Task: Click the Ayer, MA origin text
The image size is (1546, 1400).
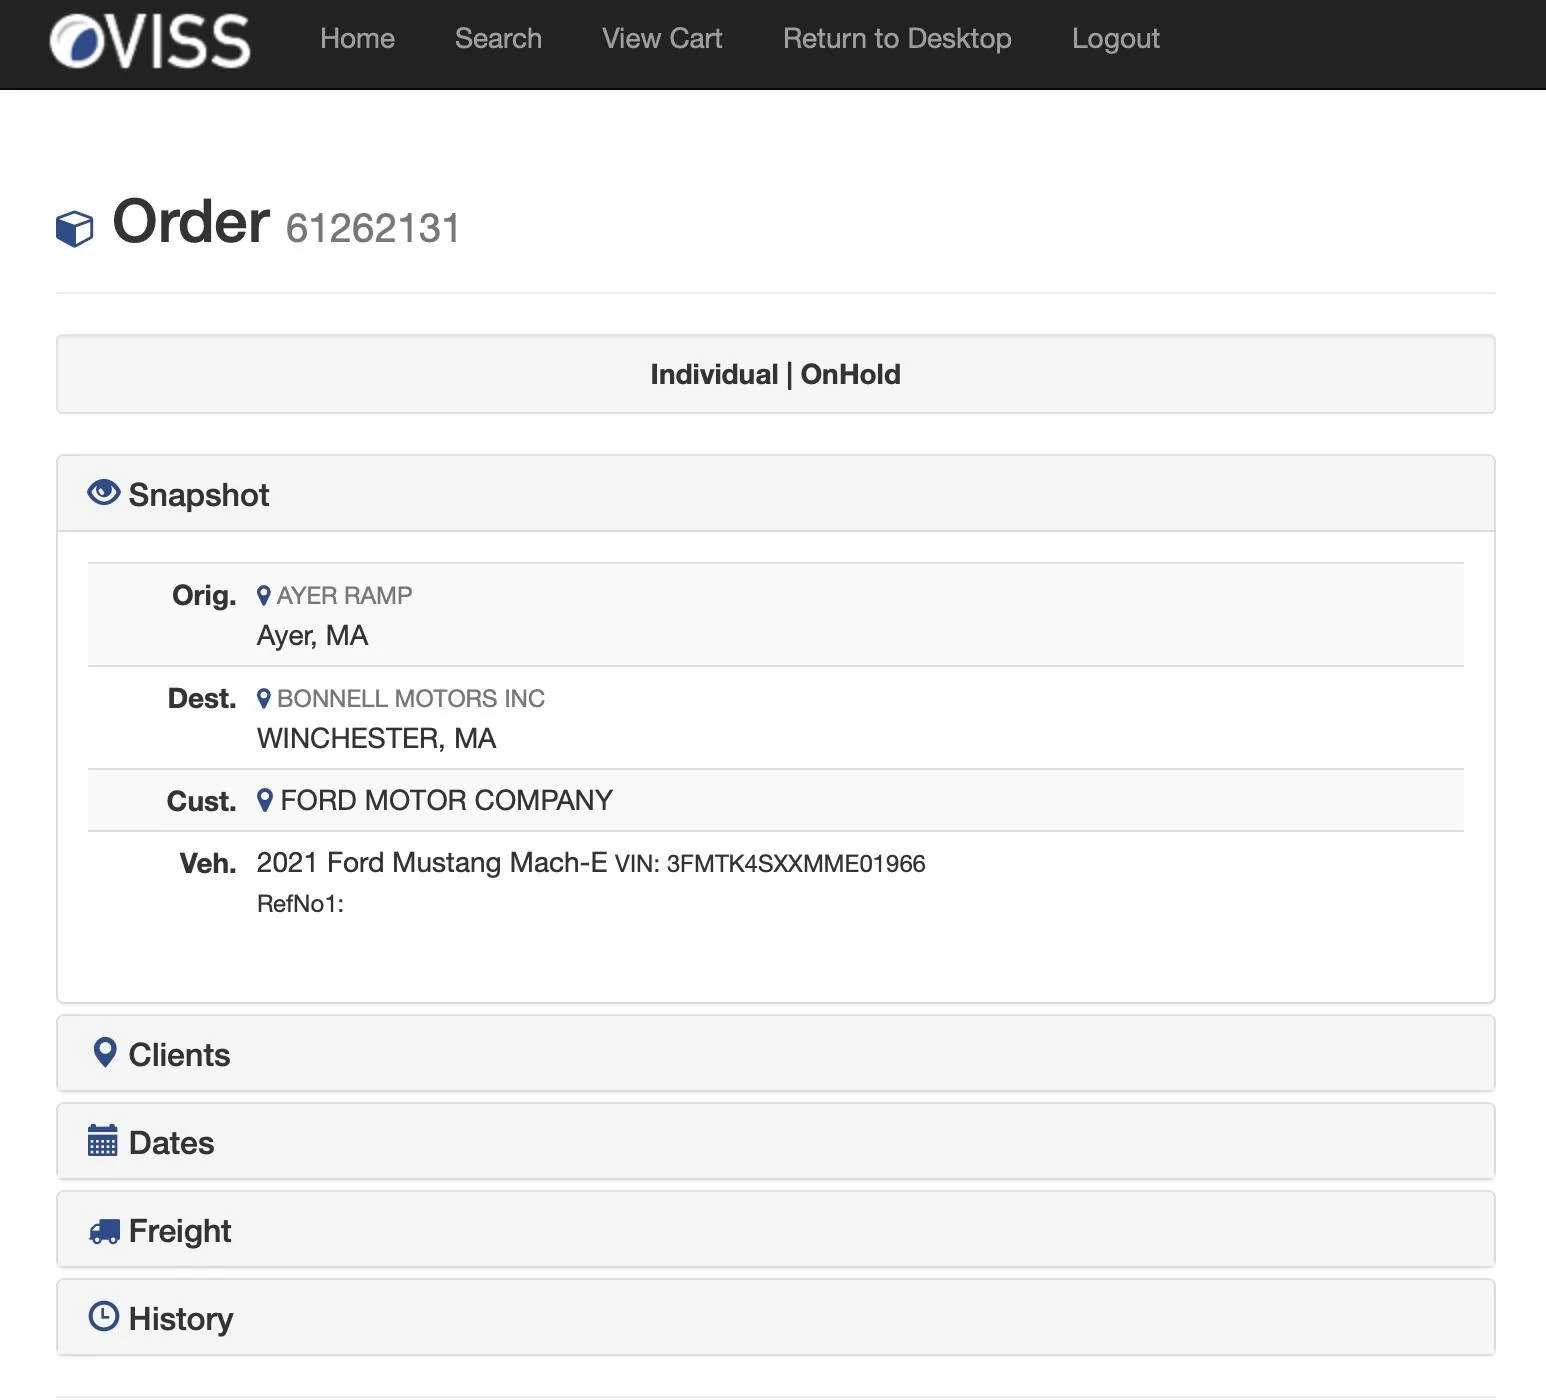Action: (x=312, y=636)
